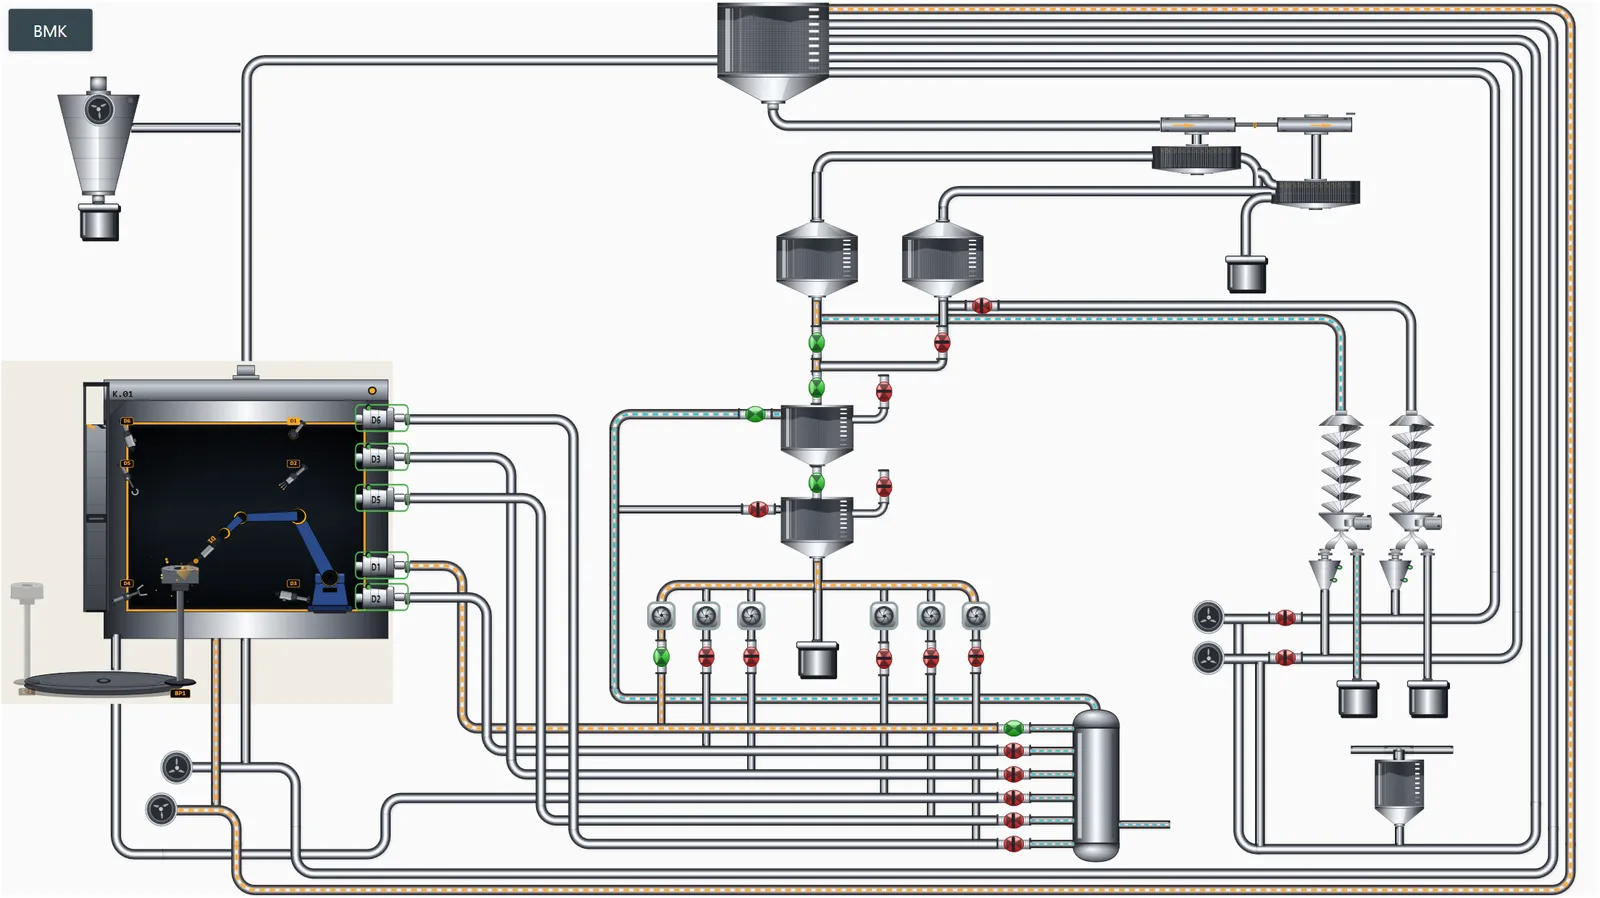Image resolution: width=1600 pixels, height=898 pixels.
Task: Select the fourth pump in the six-pump row
Action: click(884, 616)
